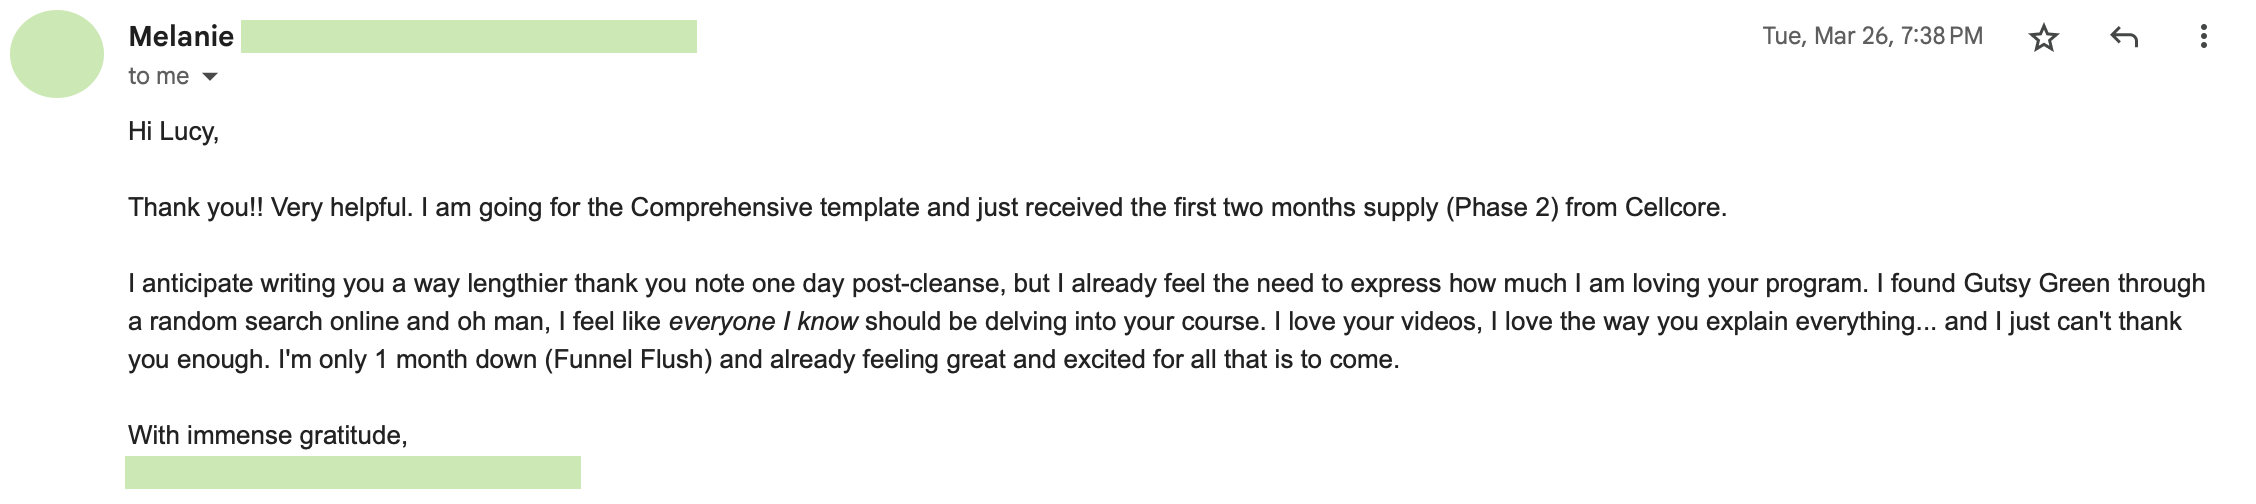Expand the 'to me' recipient details arrow
Screen dimensions: 2256x504
[x=210, y=77]
